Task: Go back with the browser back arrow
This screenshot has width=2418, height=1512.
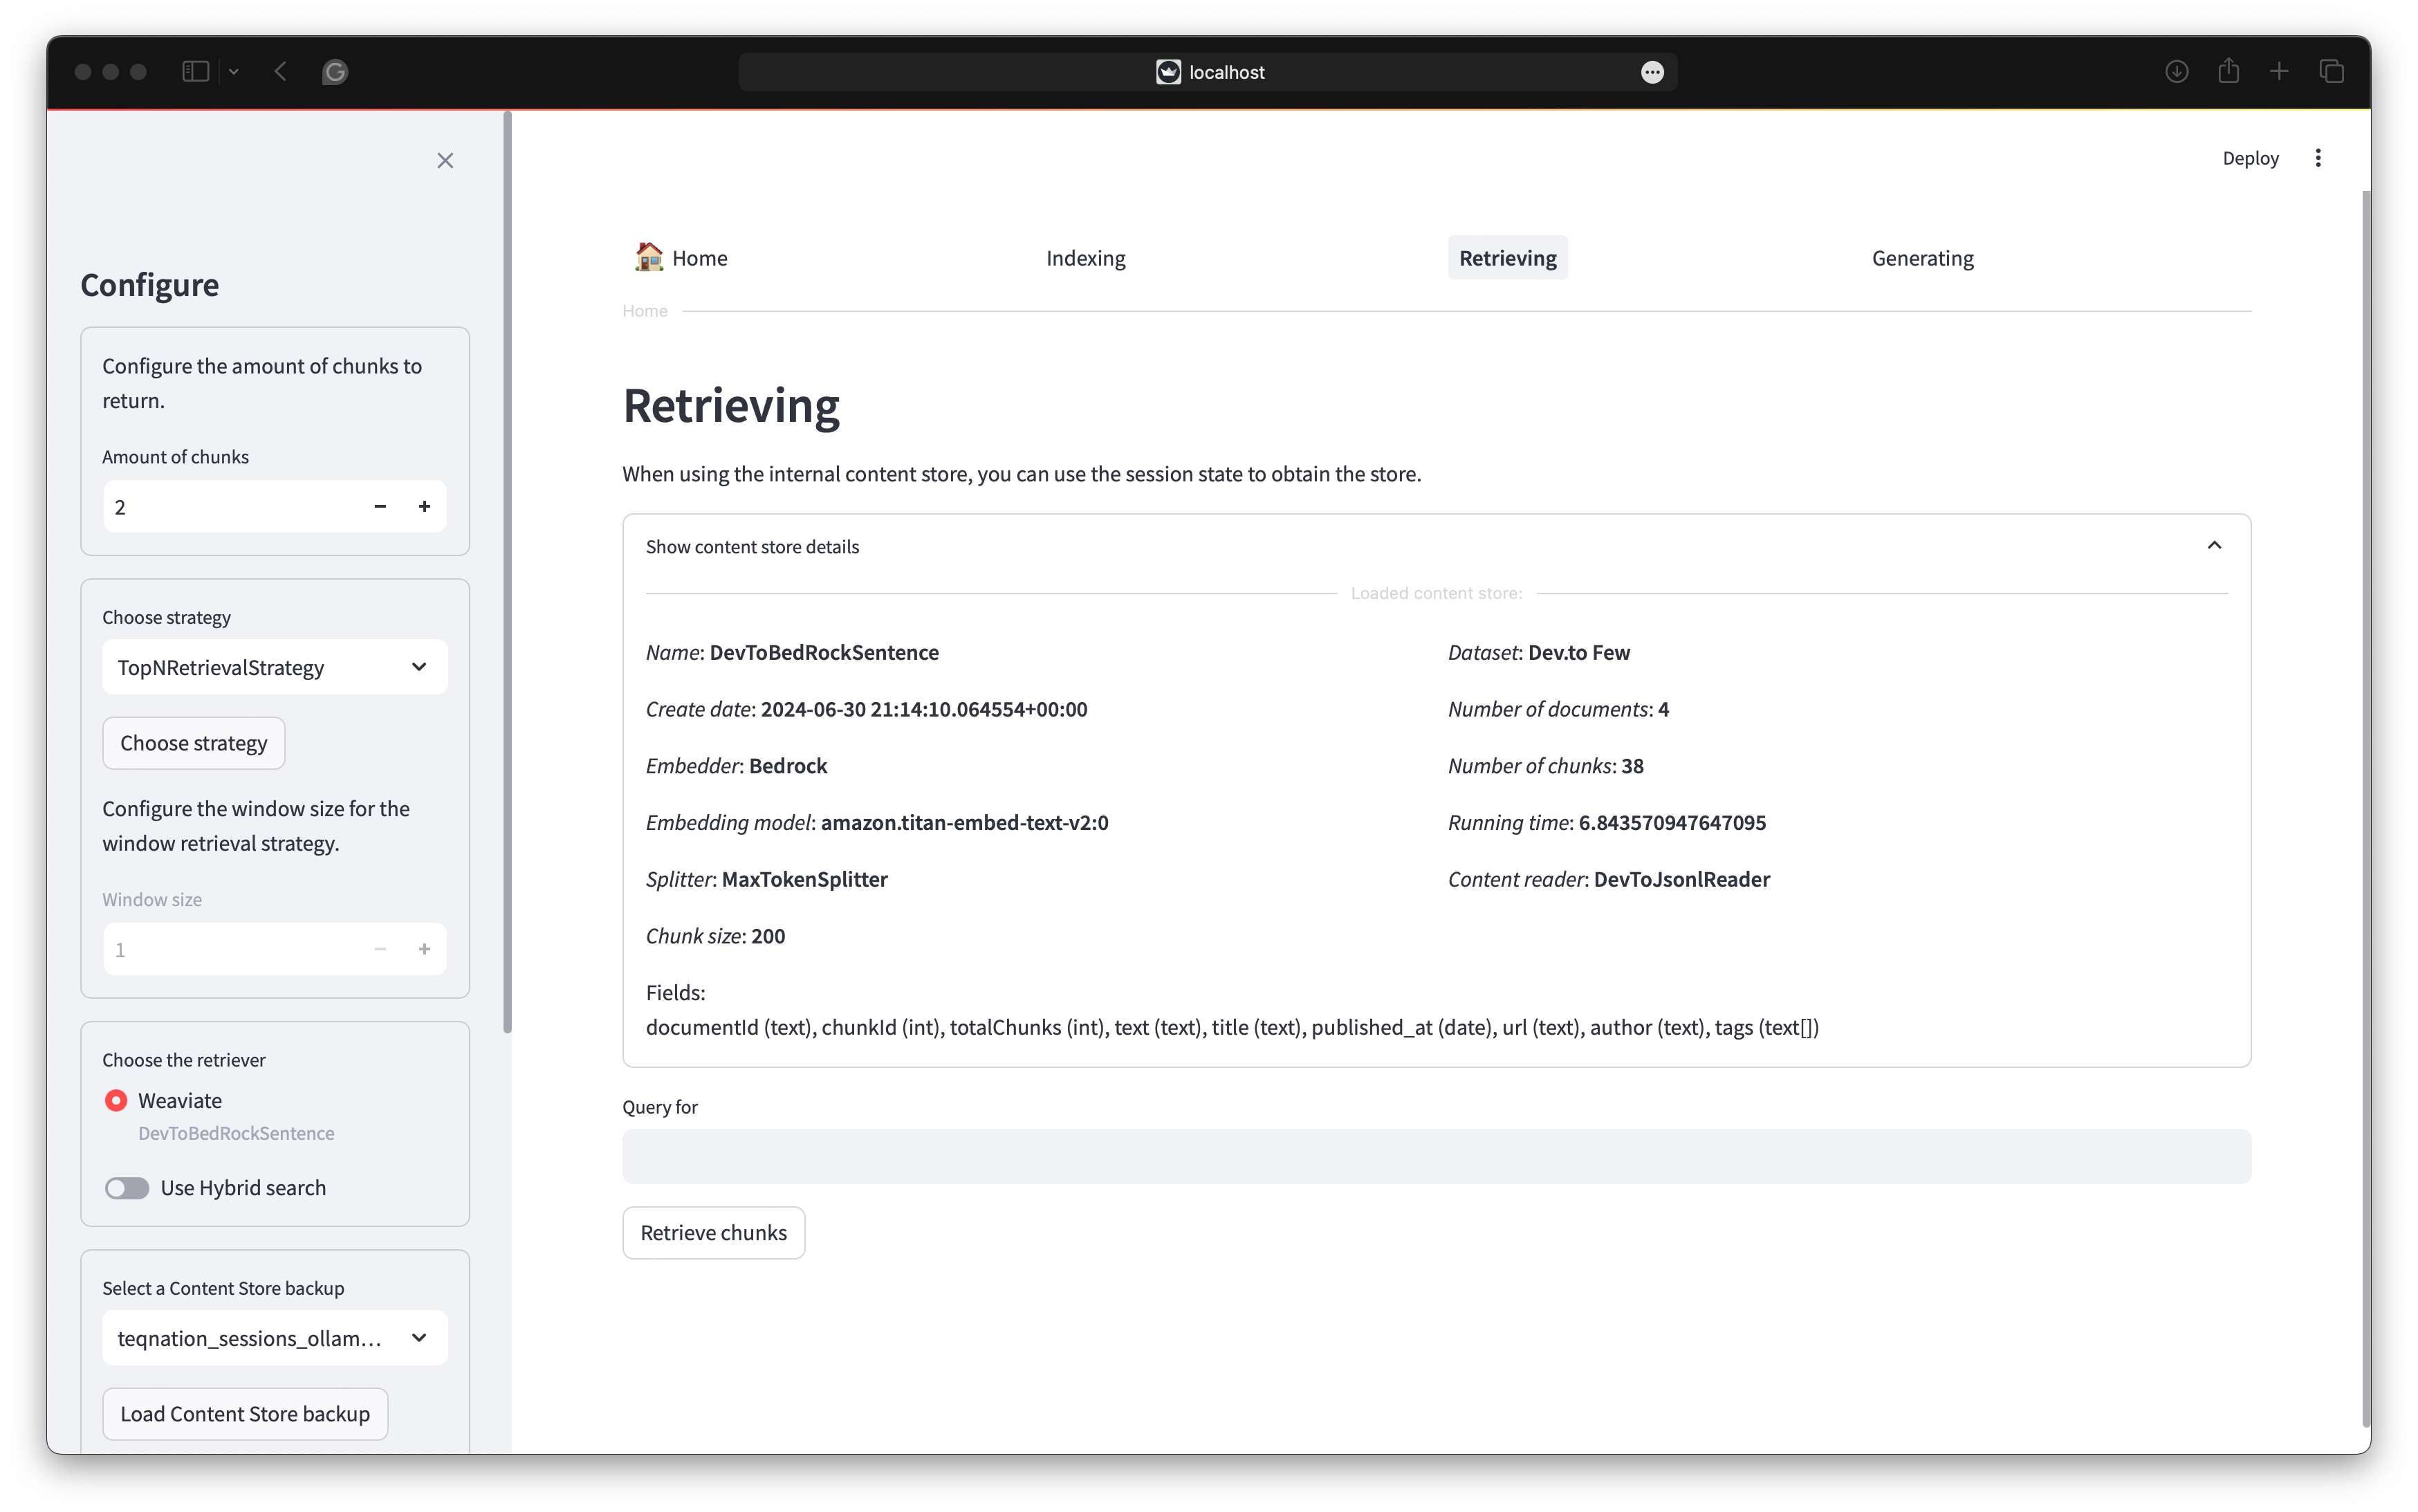Action: click(280, 71)
